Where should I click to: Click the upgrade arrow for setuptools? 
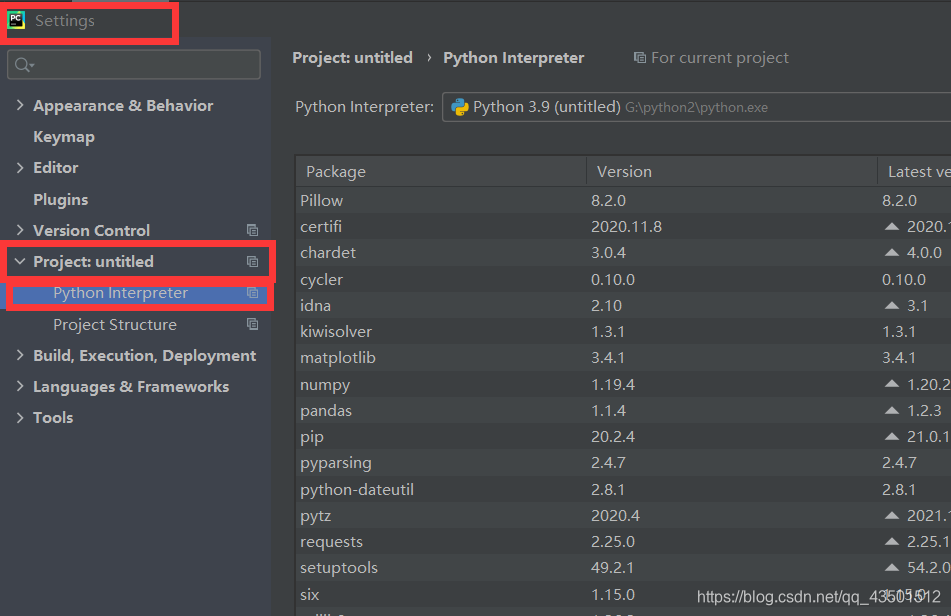click(892, 568)
